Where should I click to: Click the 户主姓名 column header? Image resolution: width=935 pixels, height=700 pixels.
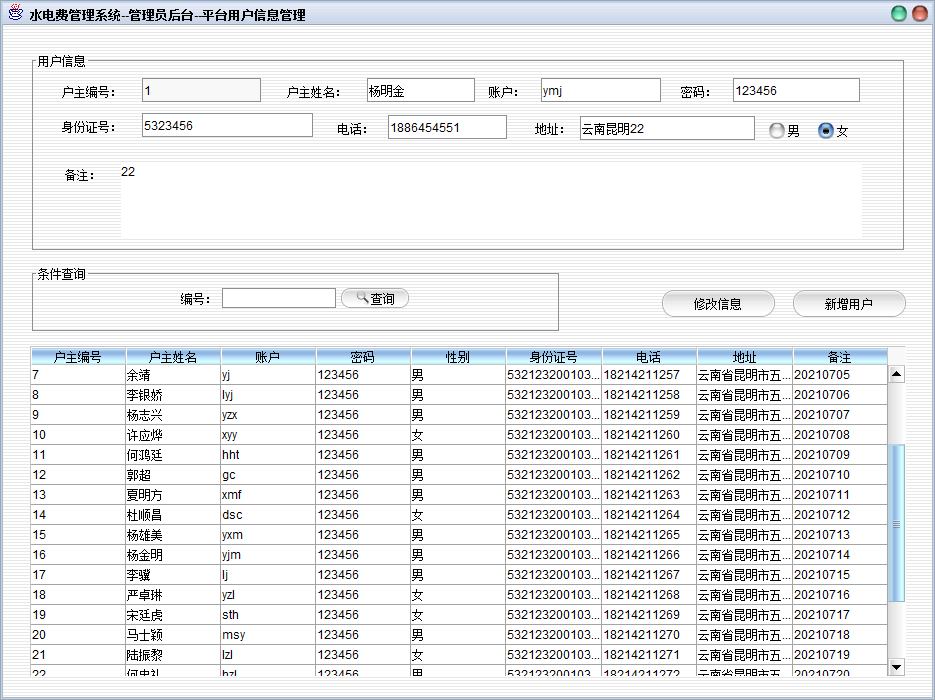click(x=174, y=357)
